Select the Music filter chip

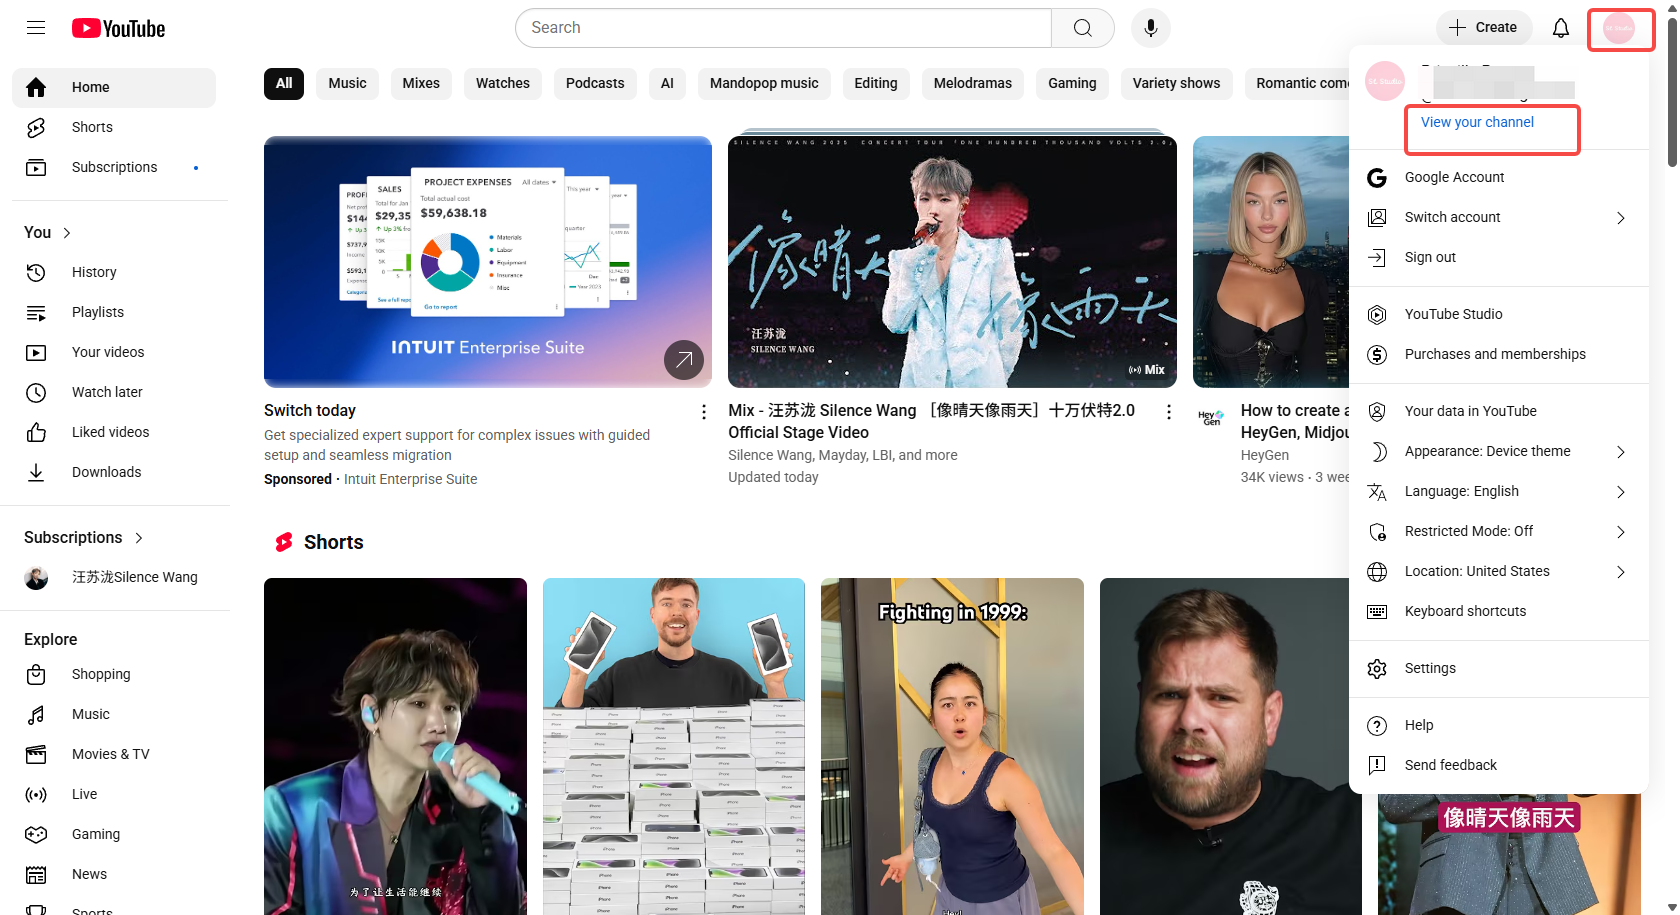347,83
